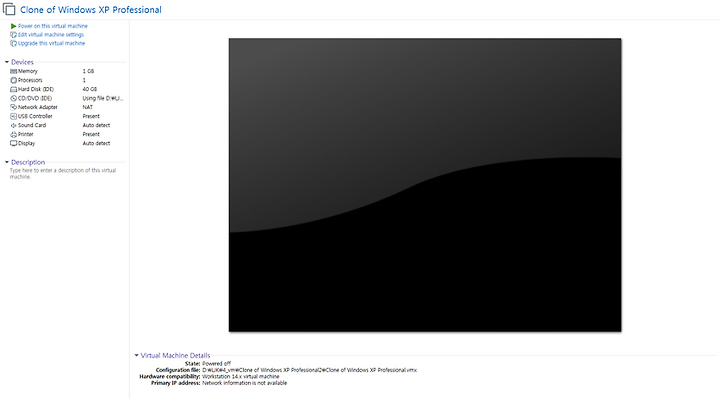The width and height of the screenshot is (720, 399).
Task: Click the Virtual Machine Details heading
Action: [175, 355]
